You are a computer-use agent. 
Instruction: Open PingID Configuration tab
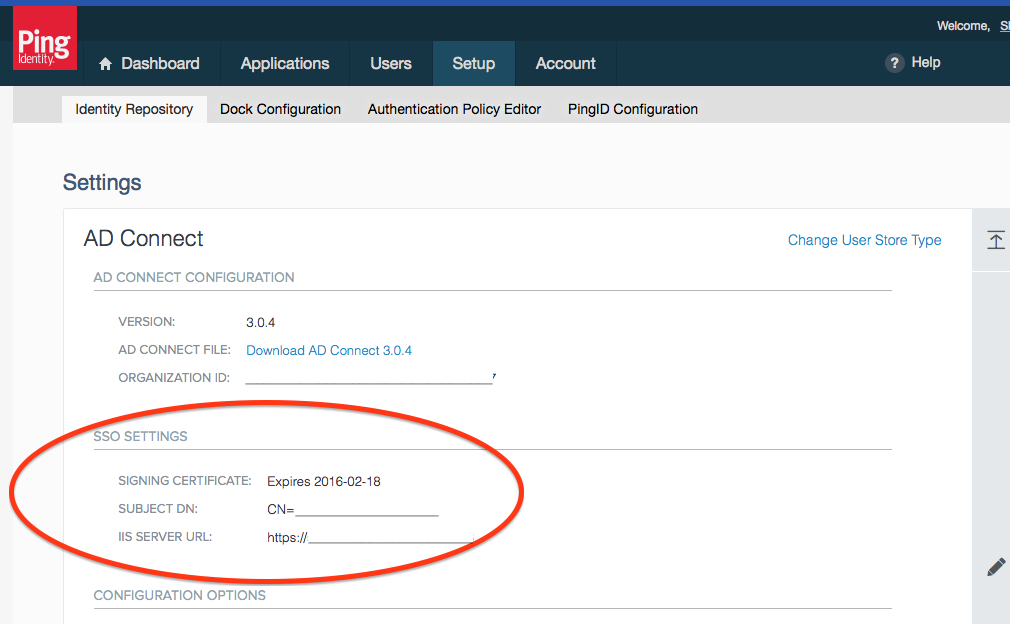pos(633,109)
